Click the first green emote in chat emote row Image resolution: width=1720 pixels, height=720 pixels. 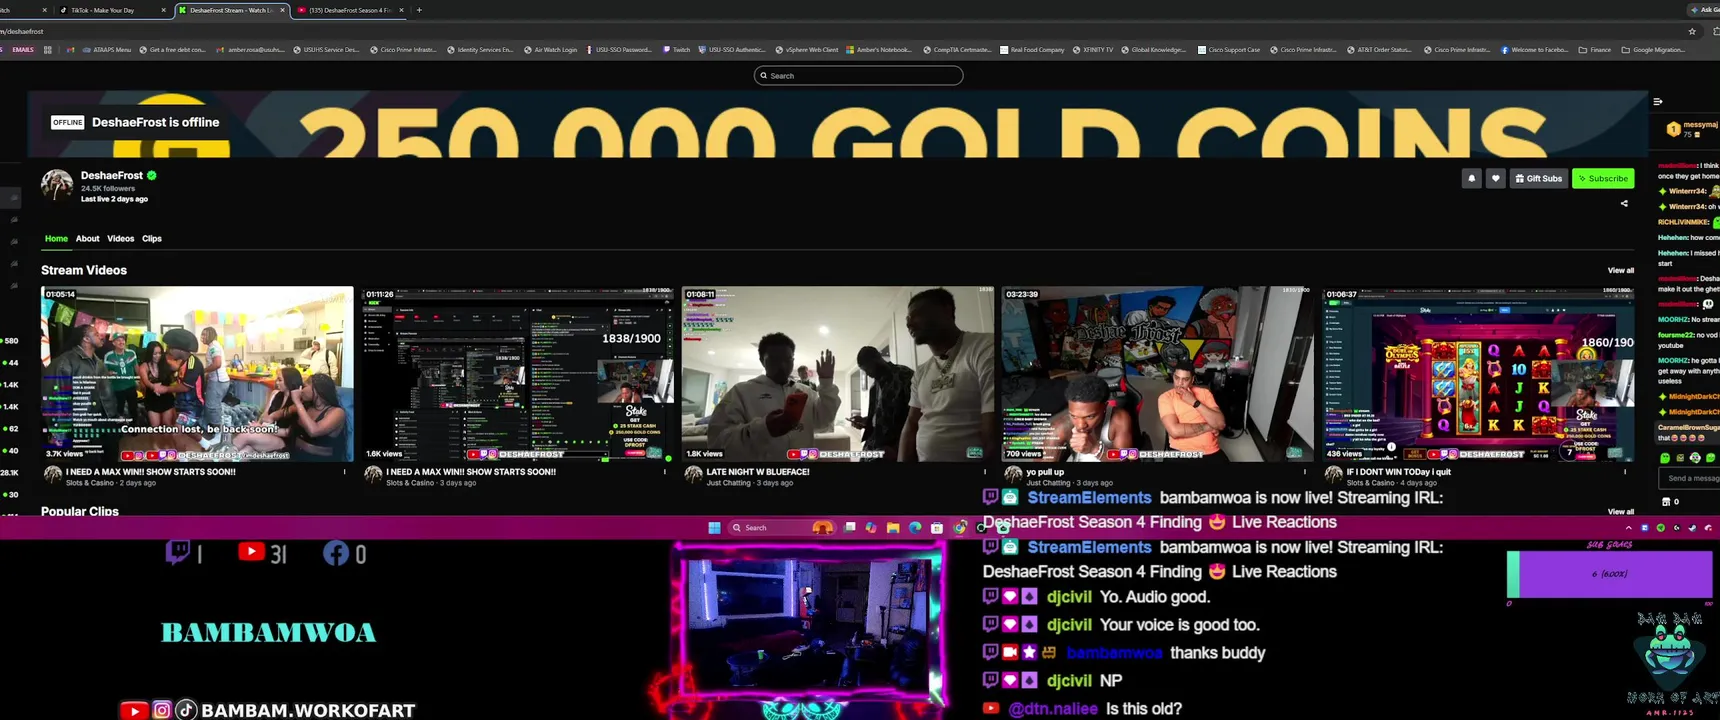tap(1665, 457)
